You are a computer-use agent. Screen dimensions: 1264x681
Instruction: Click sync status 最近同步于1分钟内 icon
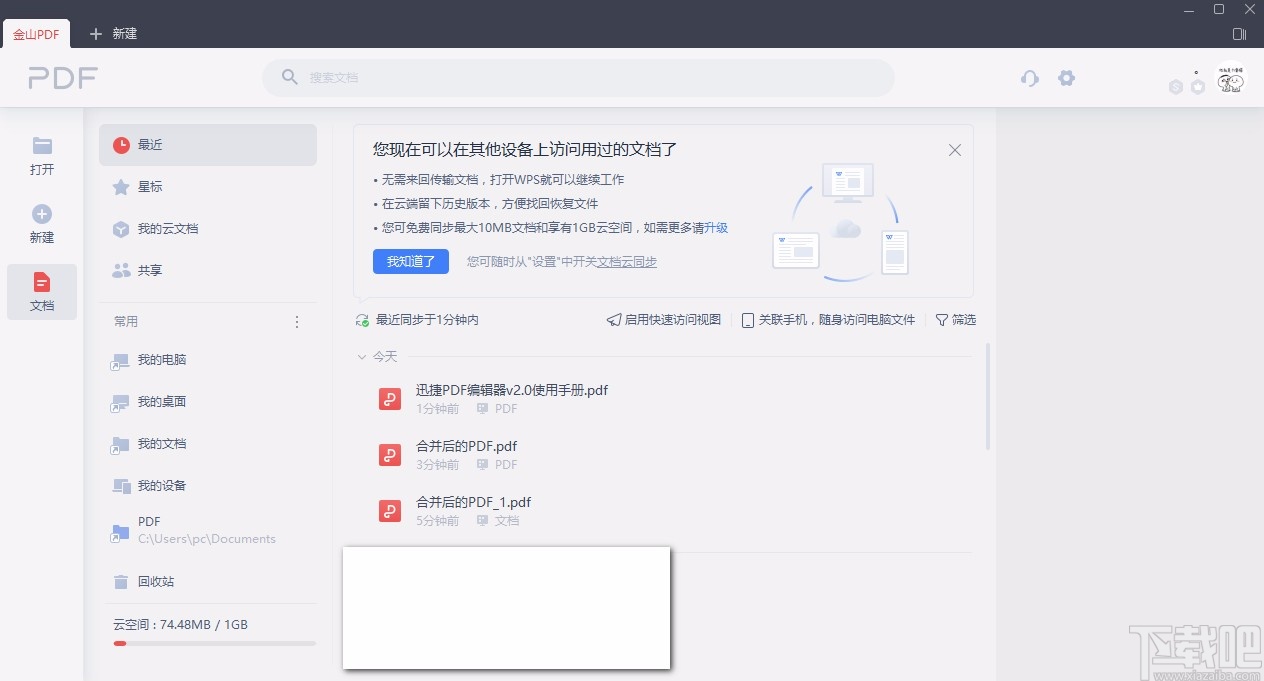click(x=362, y=320)
